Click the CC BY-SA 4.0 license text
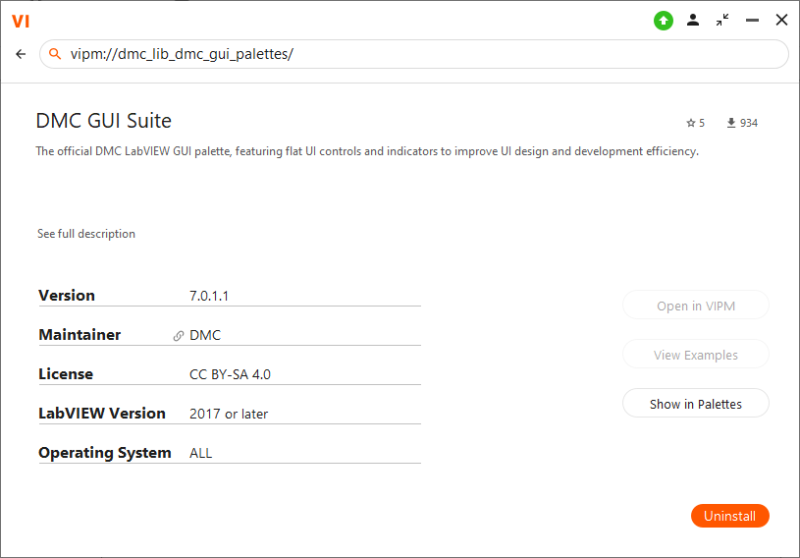This screenshot has width=800, height=558. 230,374
